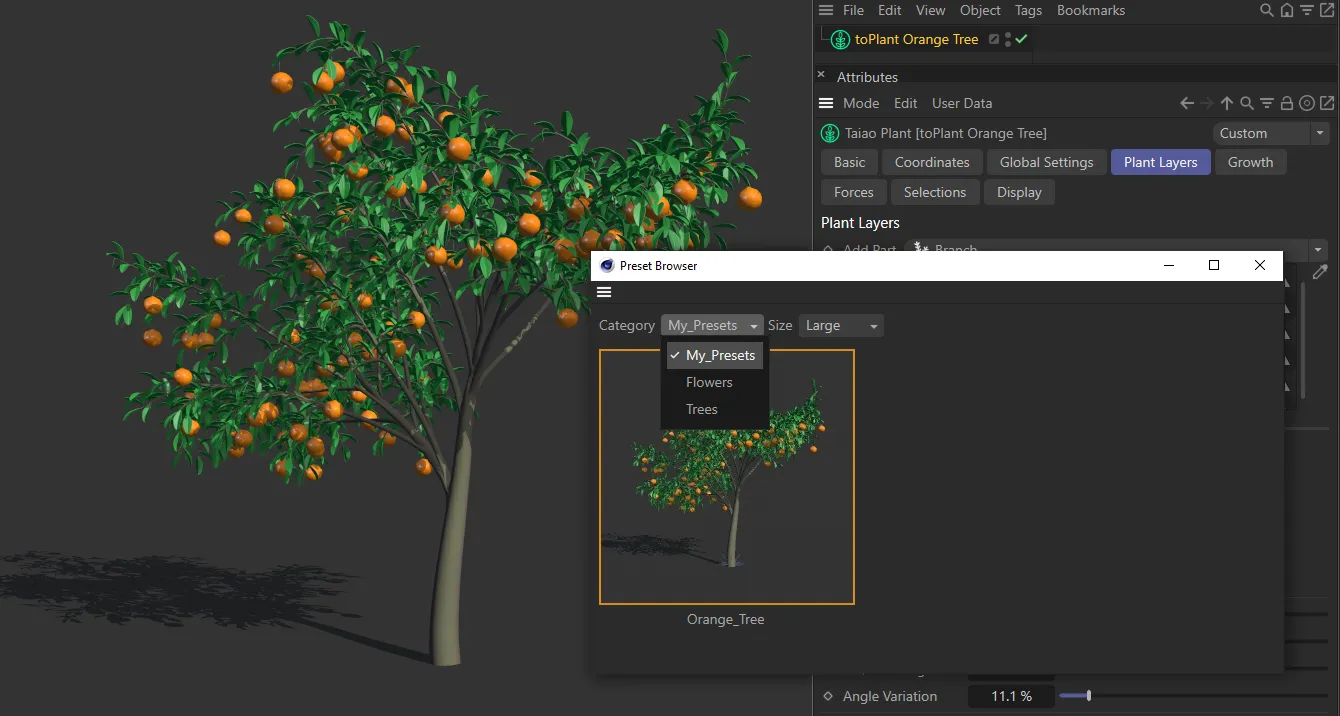Click the Attributes filter icon
Viewport: 1340px width, 716px height.
point(1267,103)
